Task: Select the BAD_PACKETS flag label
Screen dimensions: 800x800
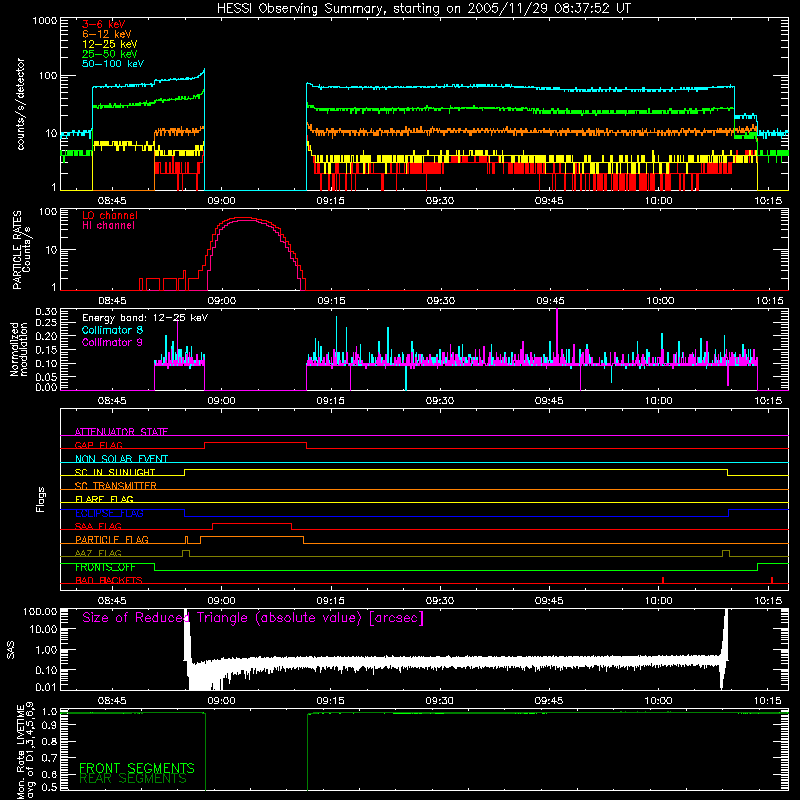Action: pos(109,580)
